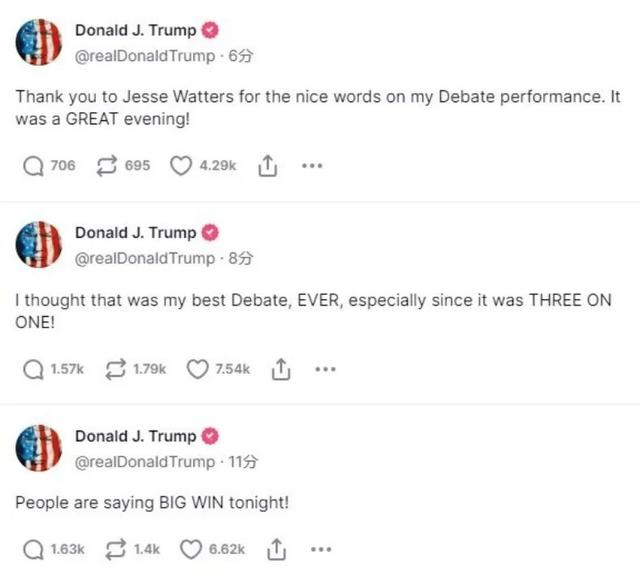This screenshot has width=640, height=585.
Task: Open more options on BIG WIN post
Action: pyautogui.click(x=321, y=549)
